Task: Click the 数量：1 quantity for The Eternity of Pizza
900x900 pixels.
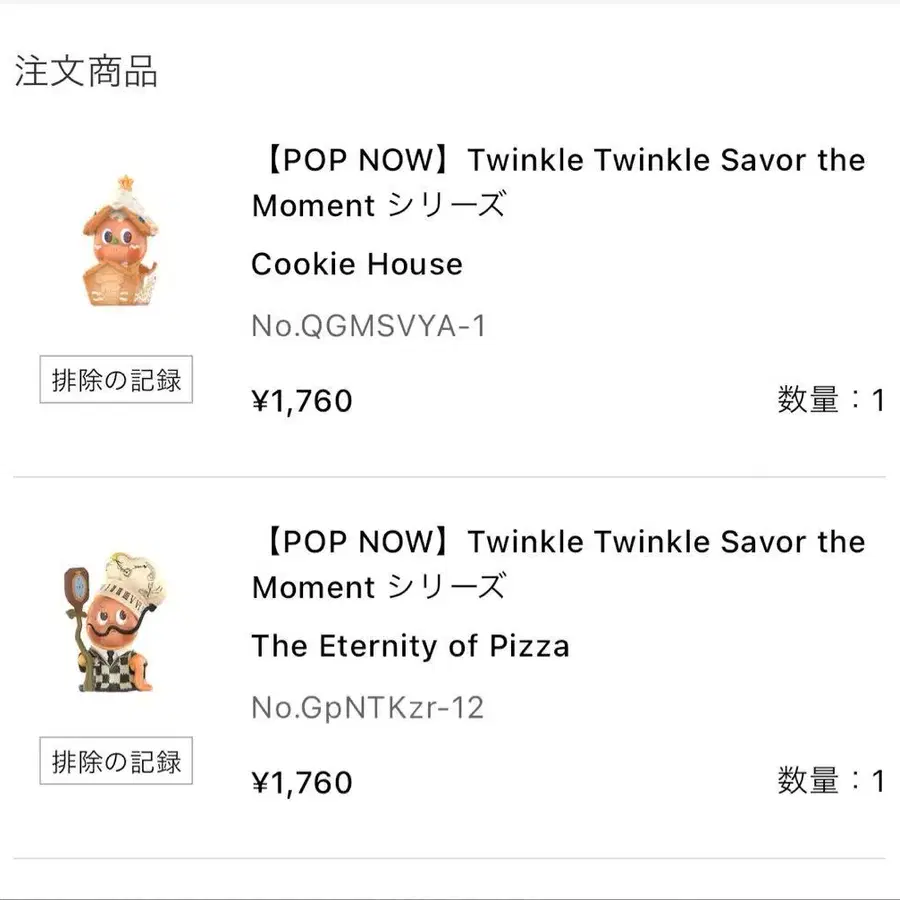Action: (x=830, y=782)
